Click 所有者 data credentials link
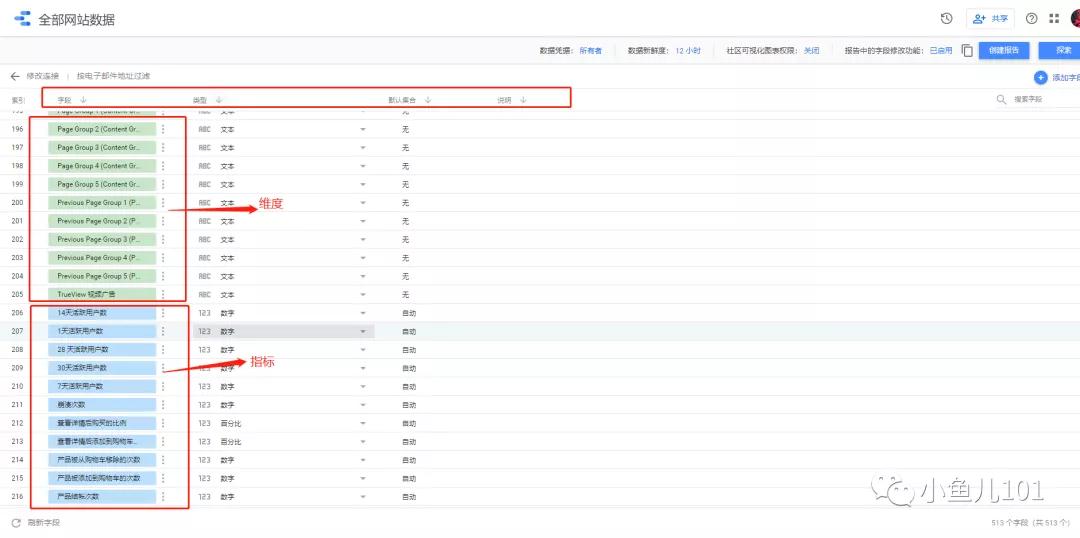The width and height of the screenshot is (1080, 538). tap(590, 51)
